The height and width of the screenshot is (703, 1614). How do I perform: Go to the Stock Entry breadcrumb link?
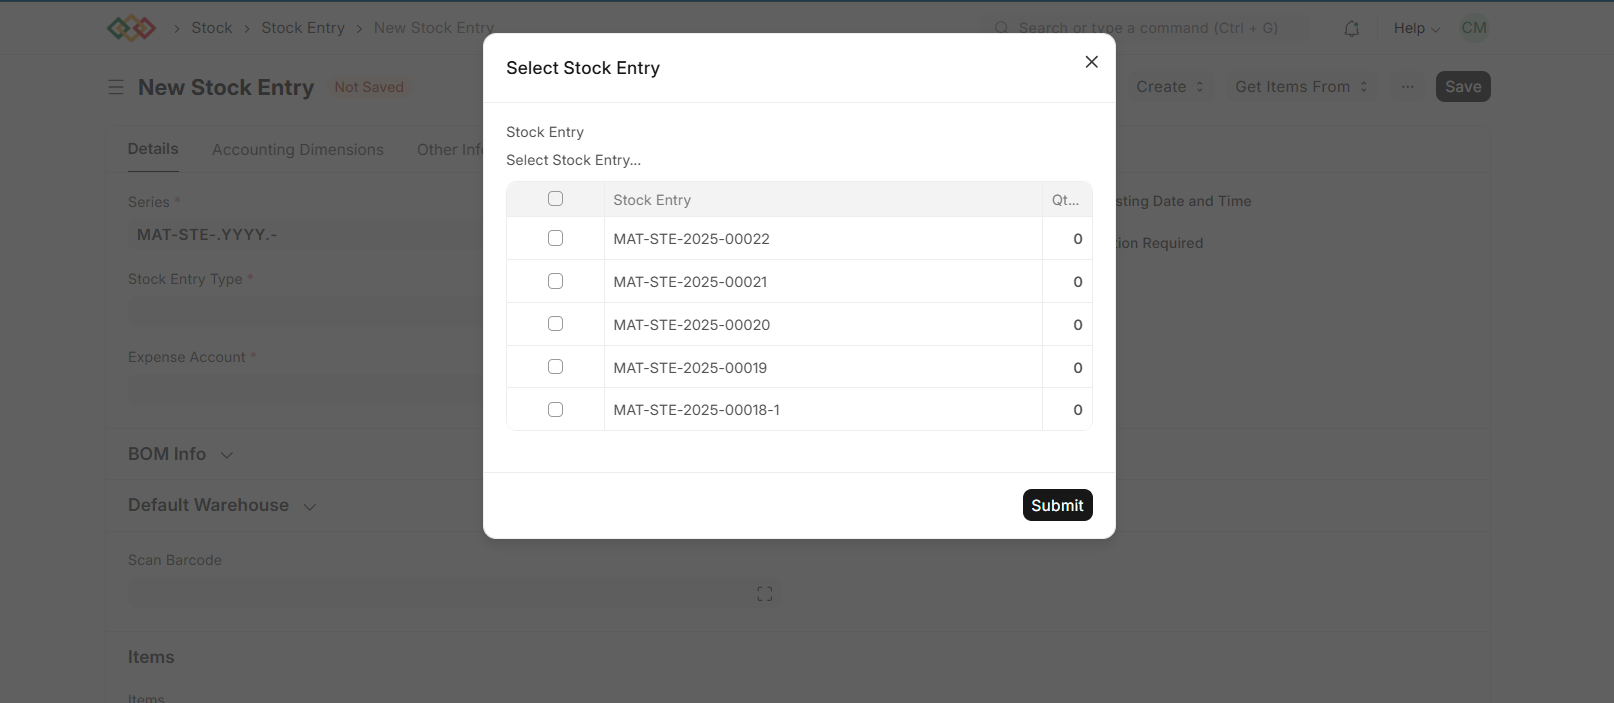[303, 28]
